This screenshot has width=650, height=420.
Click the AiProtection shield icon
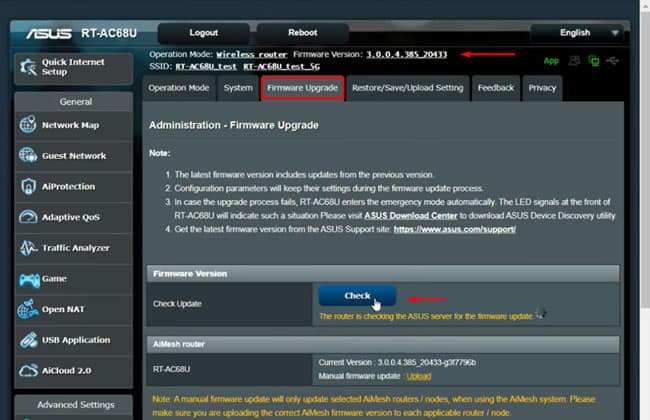(x=28, y=186)
